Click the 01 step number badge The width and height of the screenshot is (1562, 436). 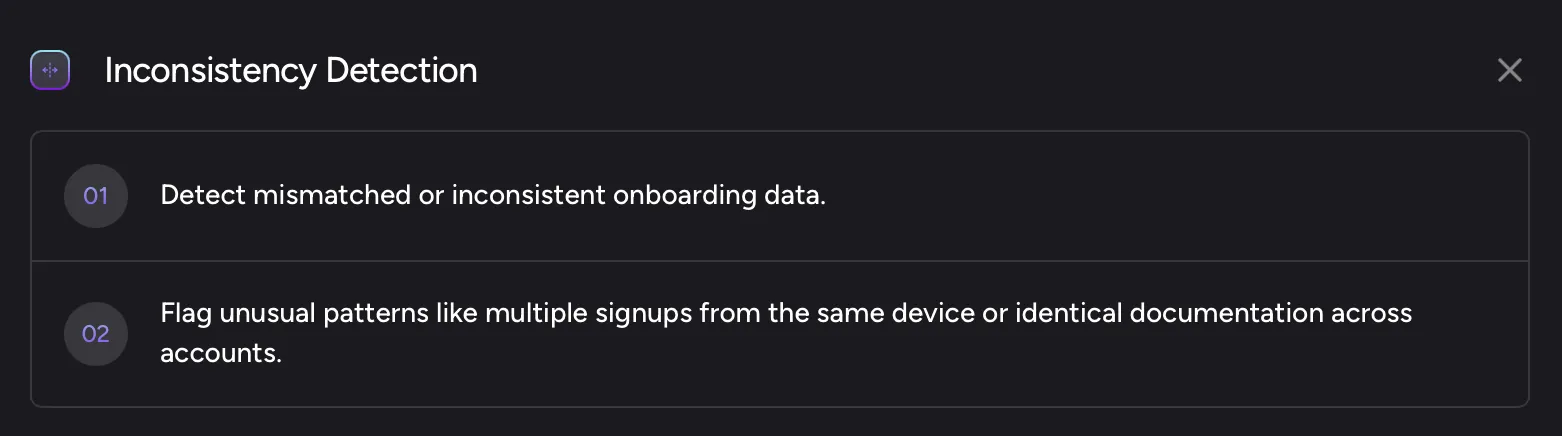click(95, 196)
